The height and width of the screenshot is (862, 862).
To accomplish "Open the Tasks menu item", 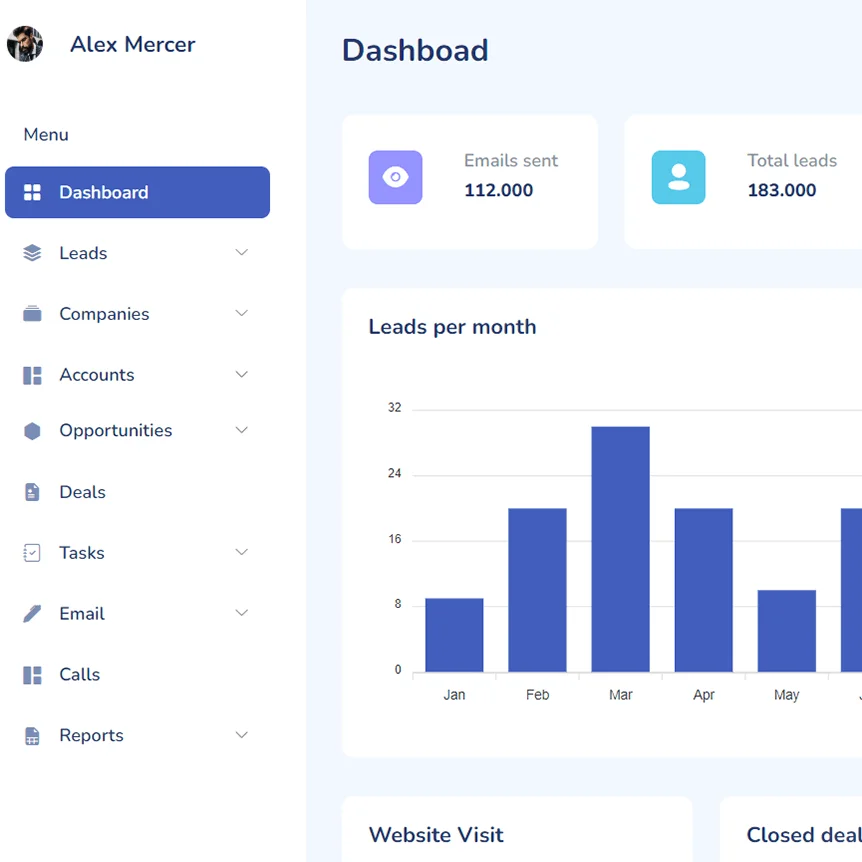I will point(82,552).
